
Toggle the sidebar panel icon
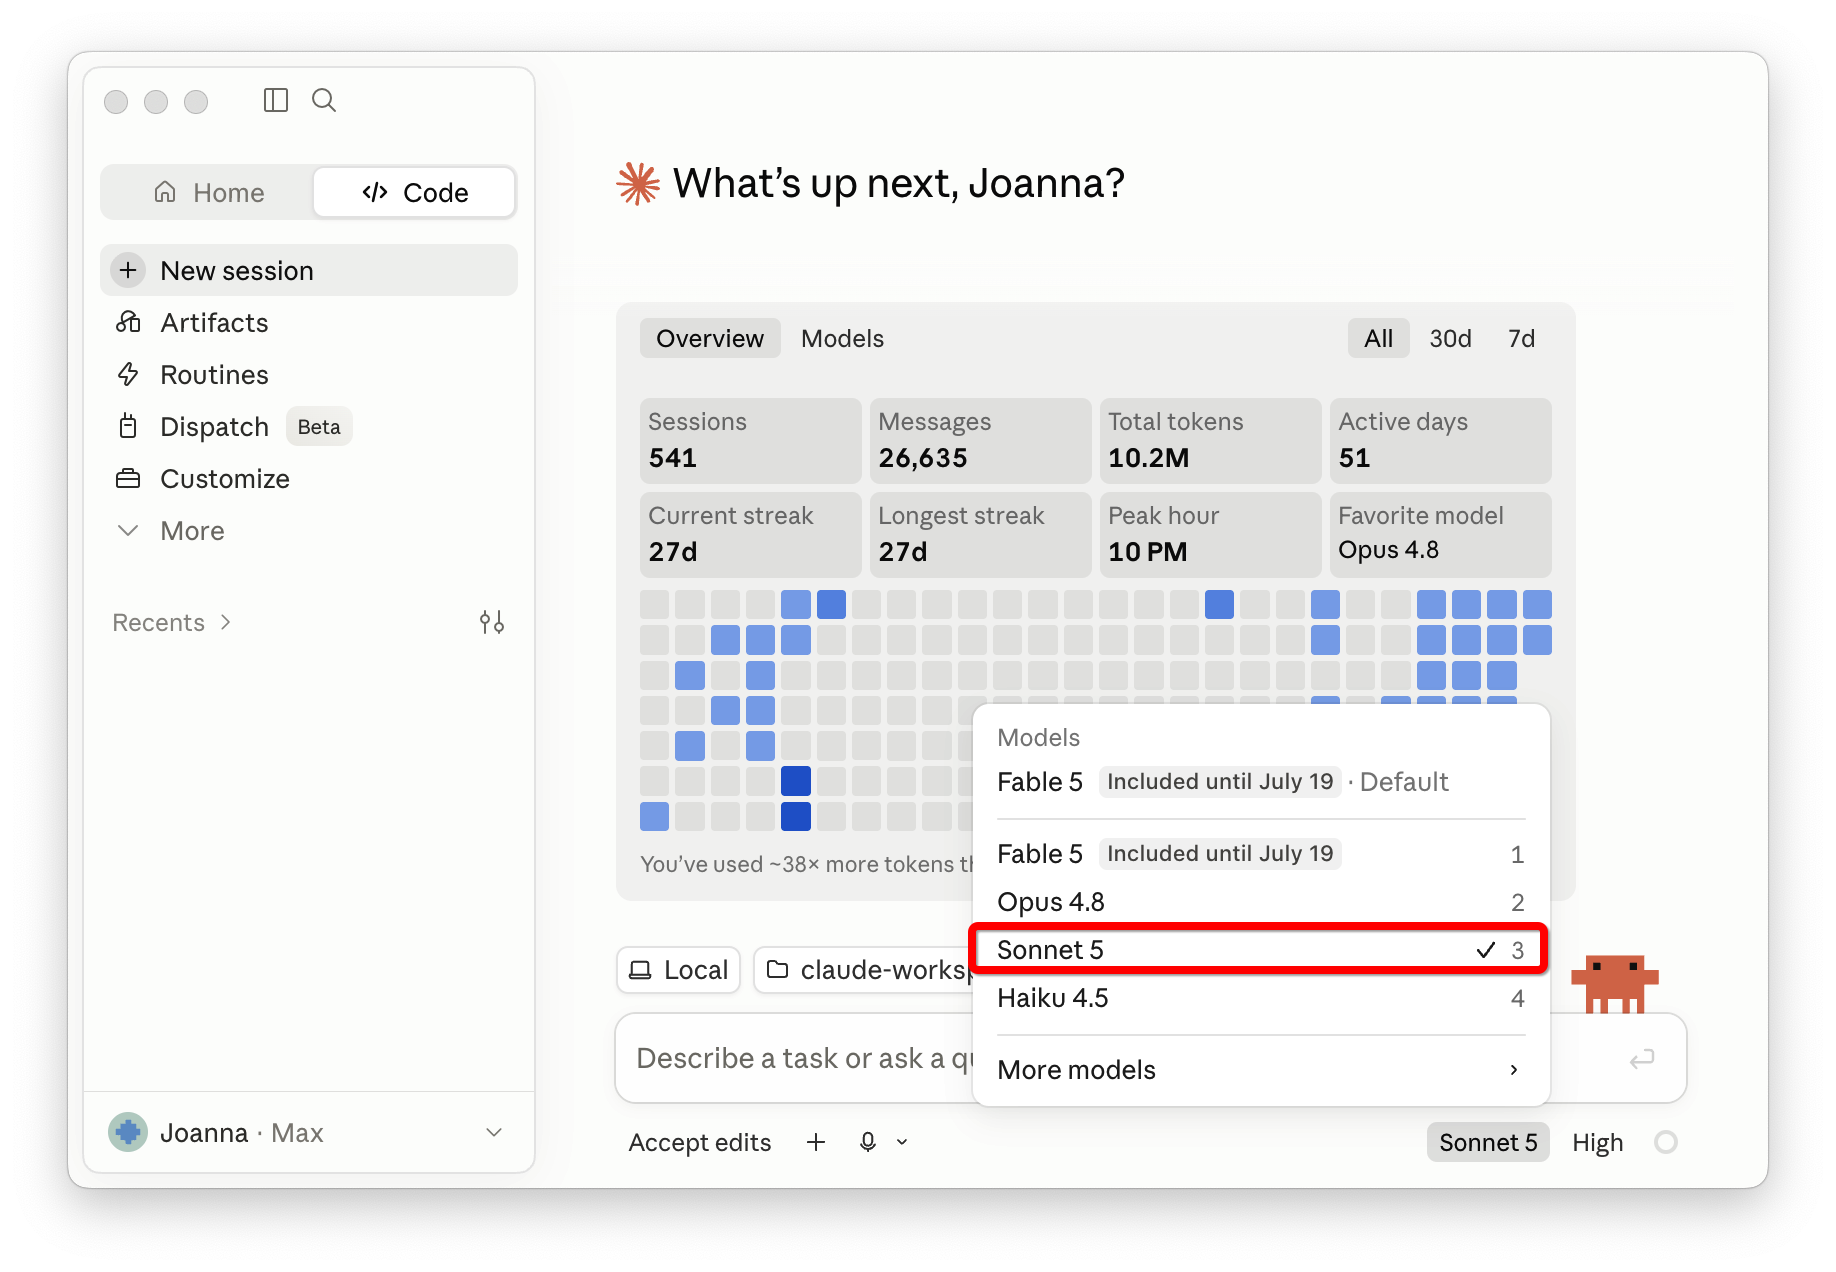(276, 100)
